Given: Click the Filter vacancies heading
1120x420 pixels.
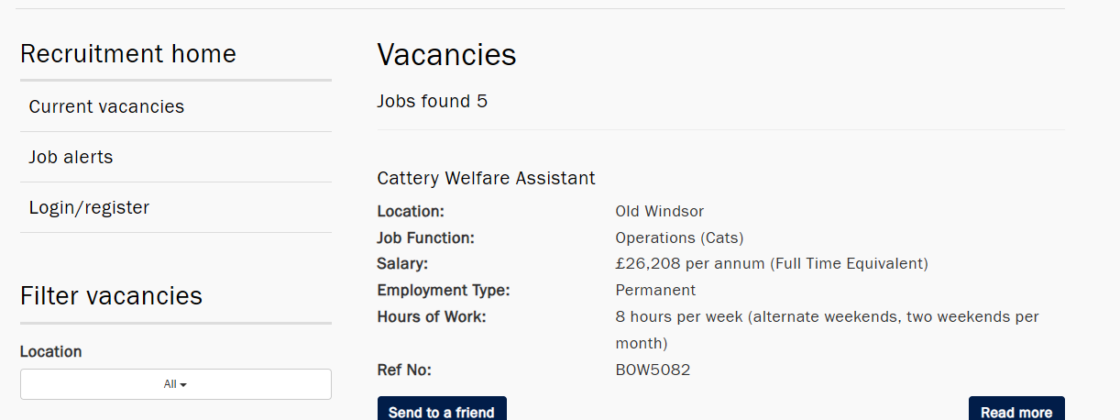Looking at the screenshot, I should (x=111, y=296).
